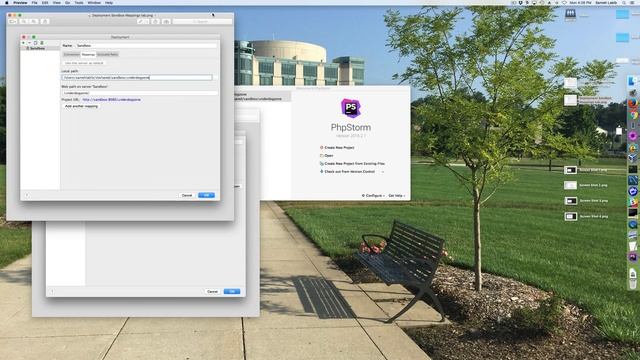The width and height of the screenshot is (640, 360).
Task: Open the Edit menu
Action: [x=45, y=2]
